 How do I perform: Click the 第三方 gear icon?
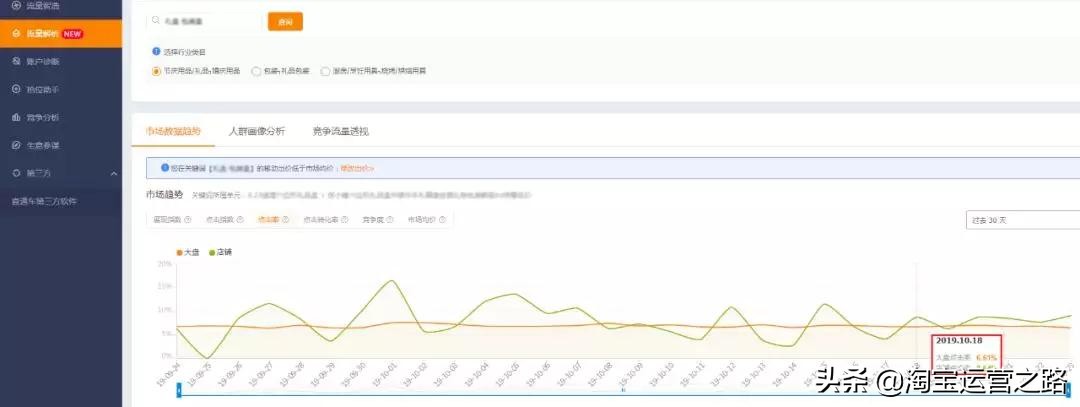pyautogui.click(x=17, y=174)
